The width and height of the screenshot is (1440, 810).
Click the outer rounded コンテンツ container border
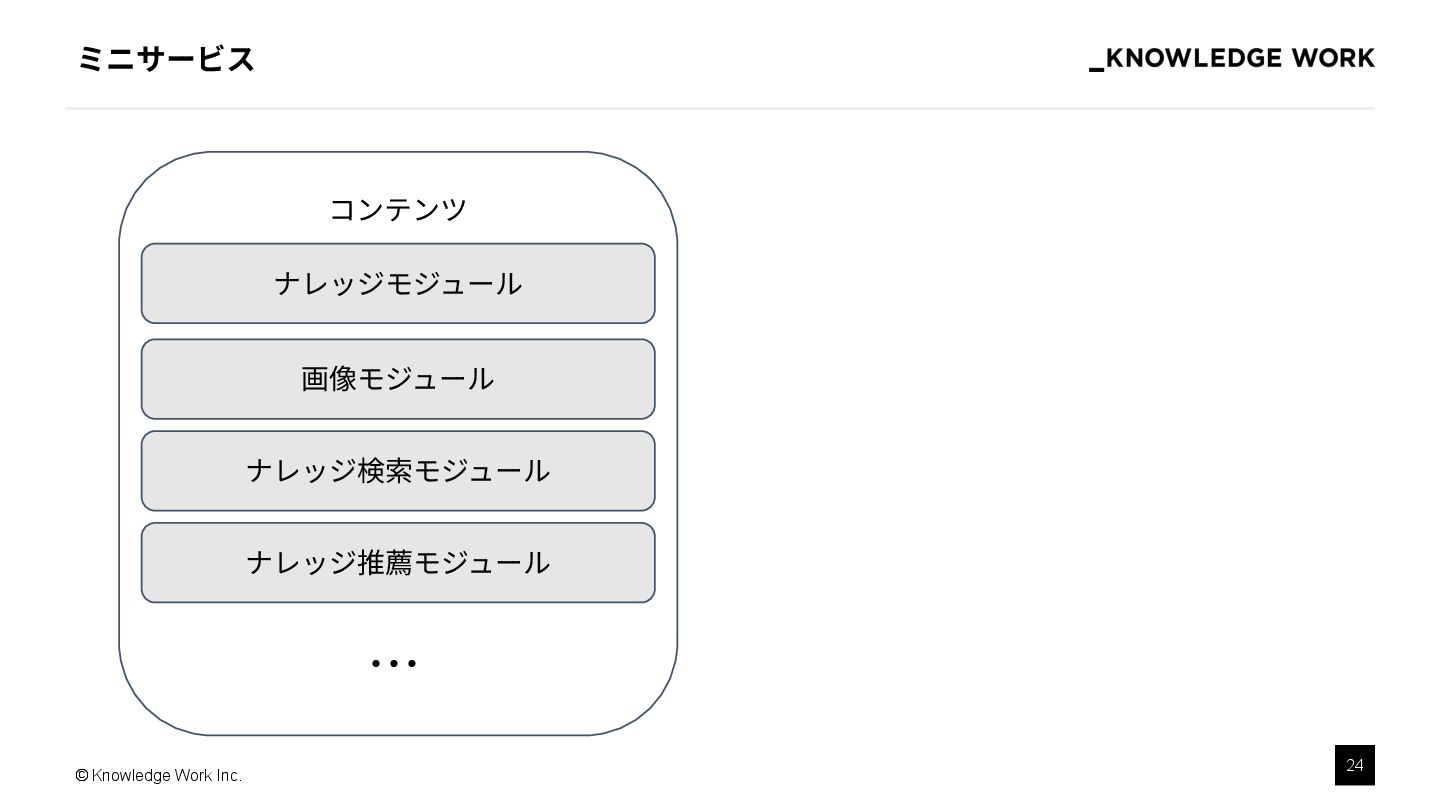point(120,450)
